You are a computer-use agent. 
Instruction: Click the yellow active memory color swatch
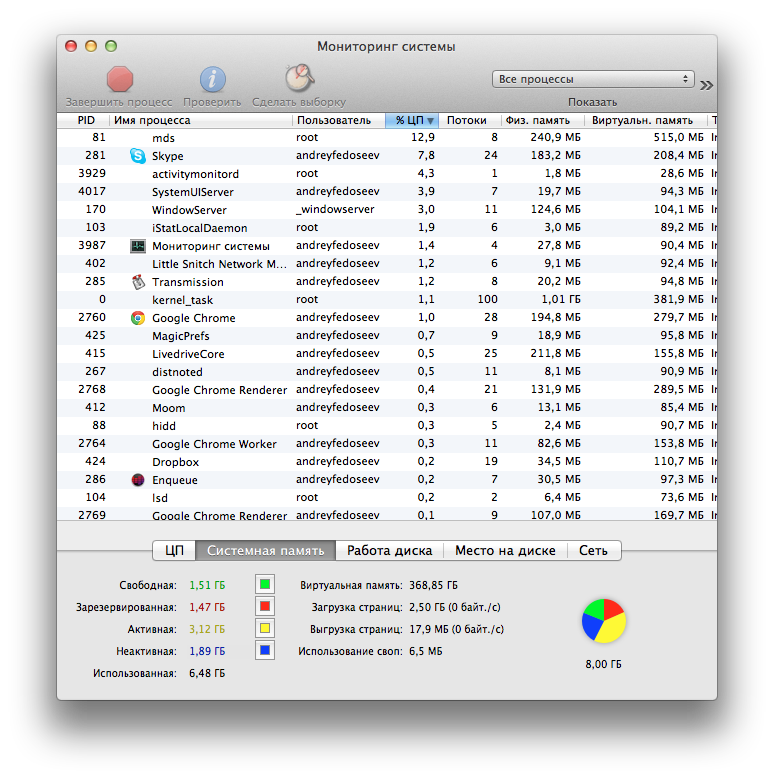pyautogui.click(x=265, y=628)
